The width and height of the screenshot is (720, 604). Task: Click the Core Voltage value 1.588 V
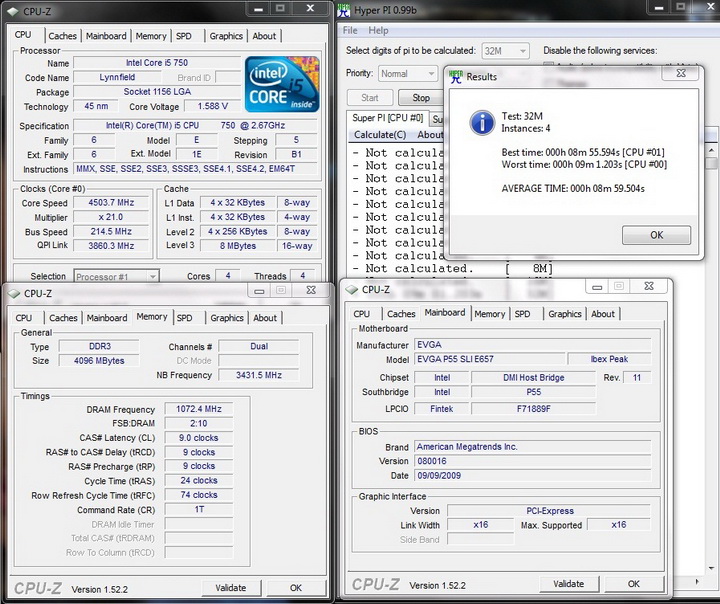tap(213, 106)
